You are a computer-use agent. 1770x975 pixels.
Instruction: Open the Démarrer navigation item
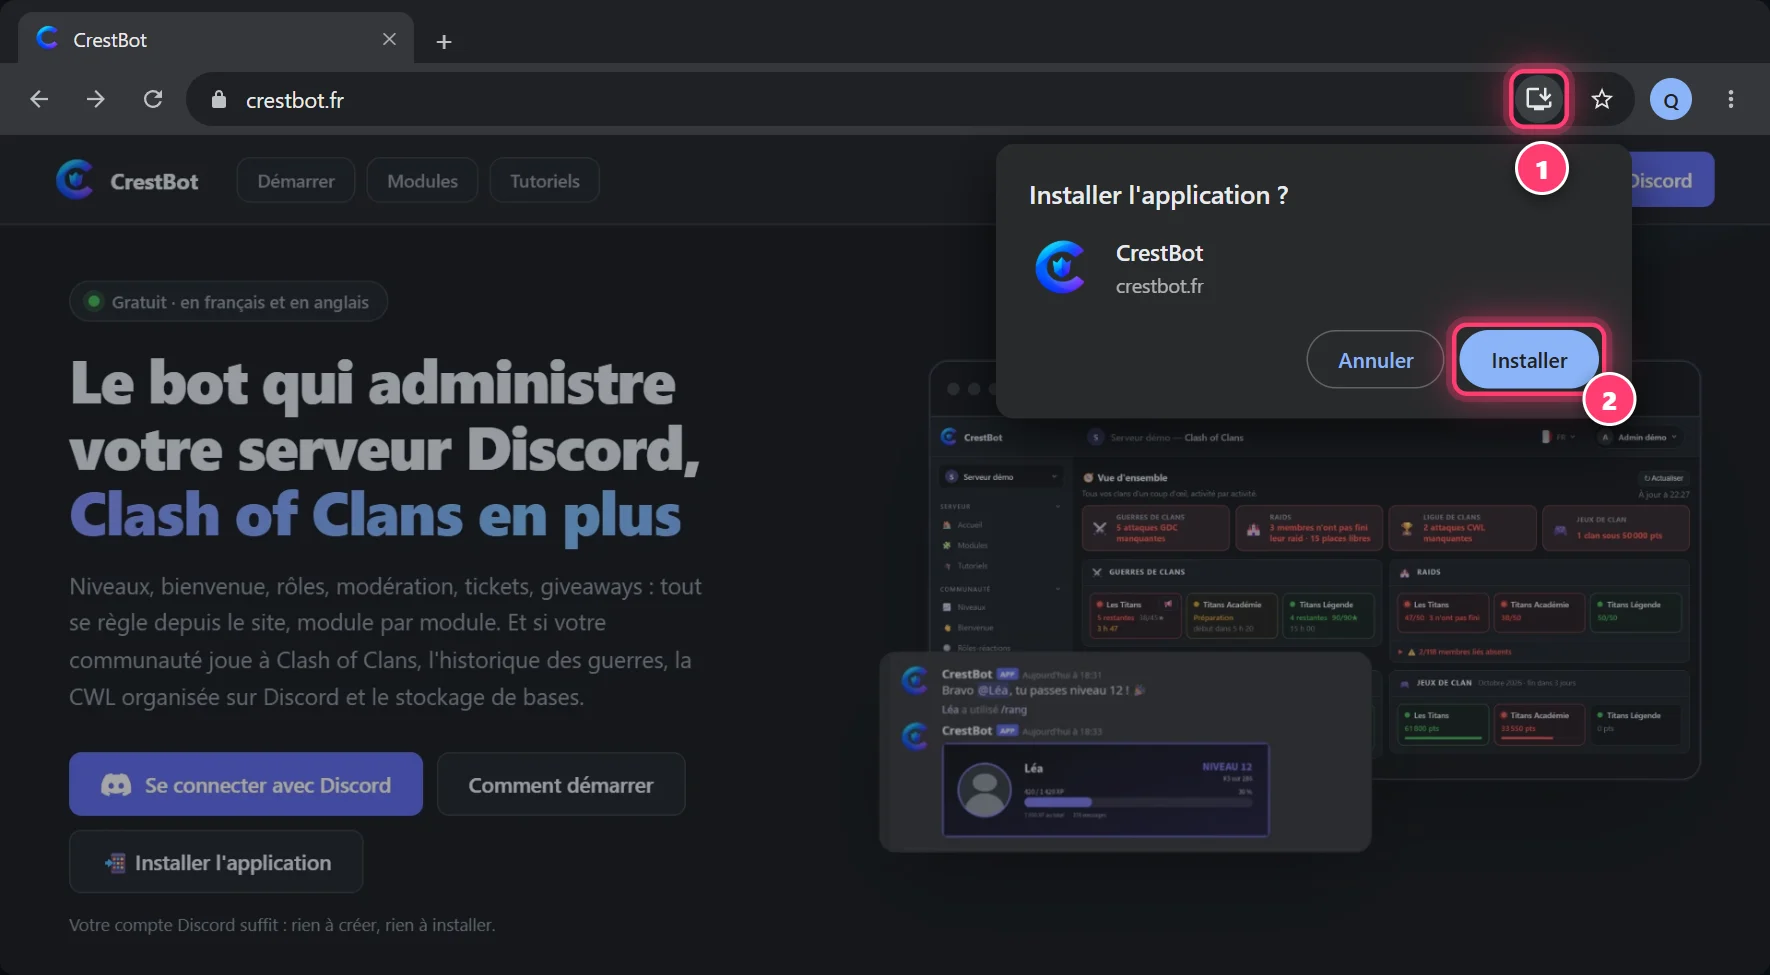(296, 181)
